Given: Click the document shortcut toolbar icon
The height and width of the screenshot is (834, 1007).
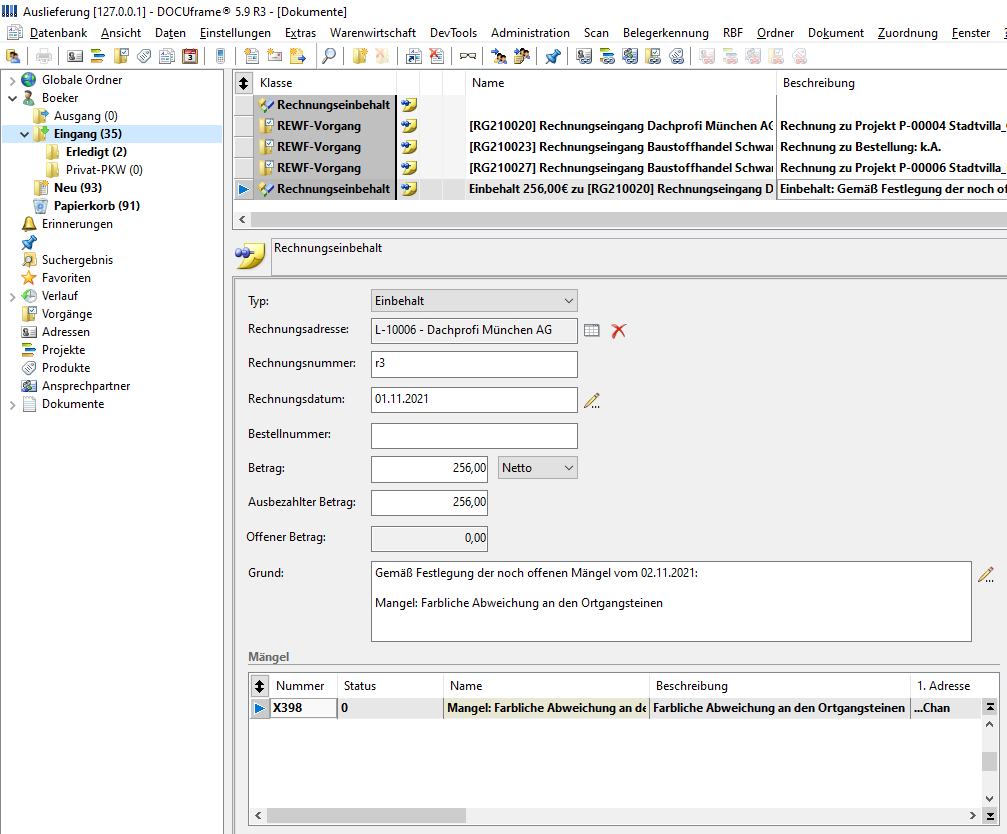Looking at the screenshot, I should [414, 56].
